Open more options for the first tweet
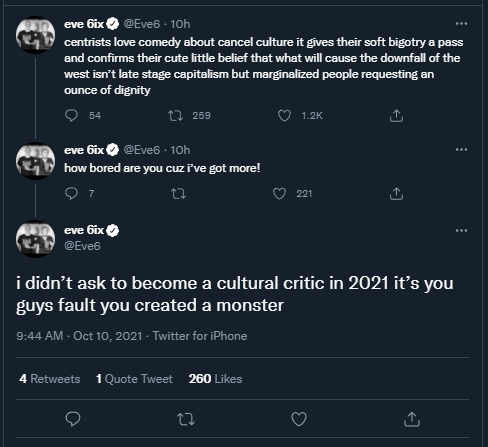 click(461, 23)
